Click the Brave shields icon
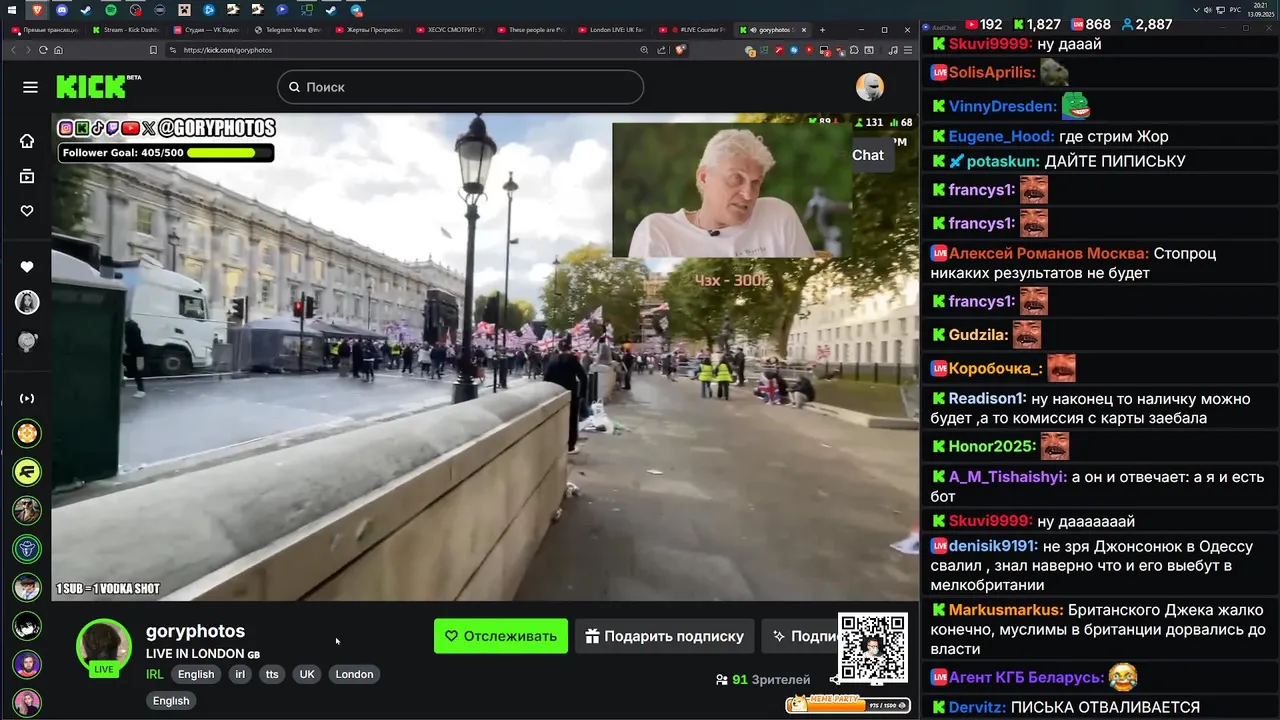 point(680,50)
